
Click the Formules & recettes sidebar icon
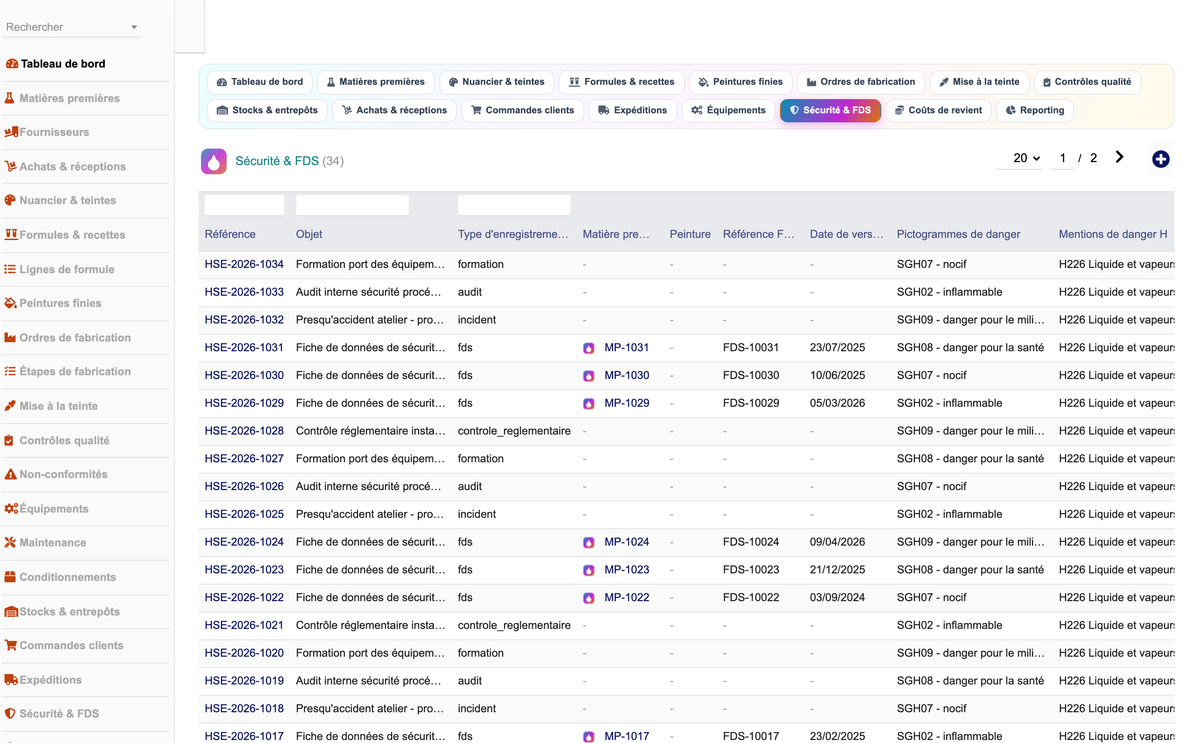(x=12, y=235)
